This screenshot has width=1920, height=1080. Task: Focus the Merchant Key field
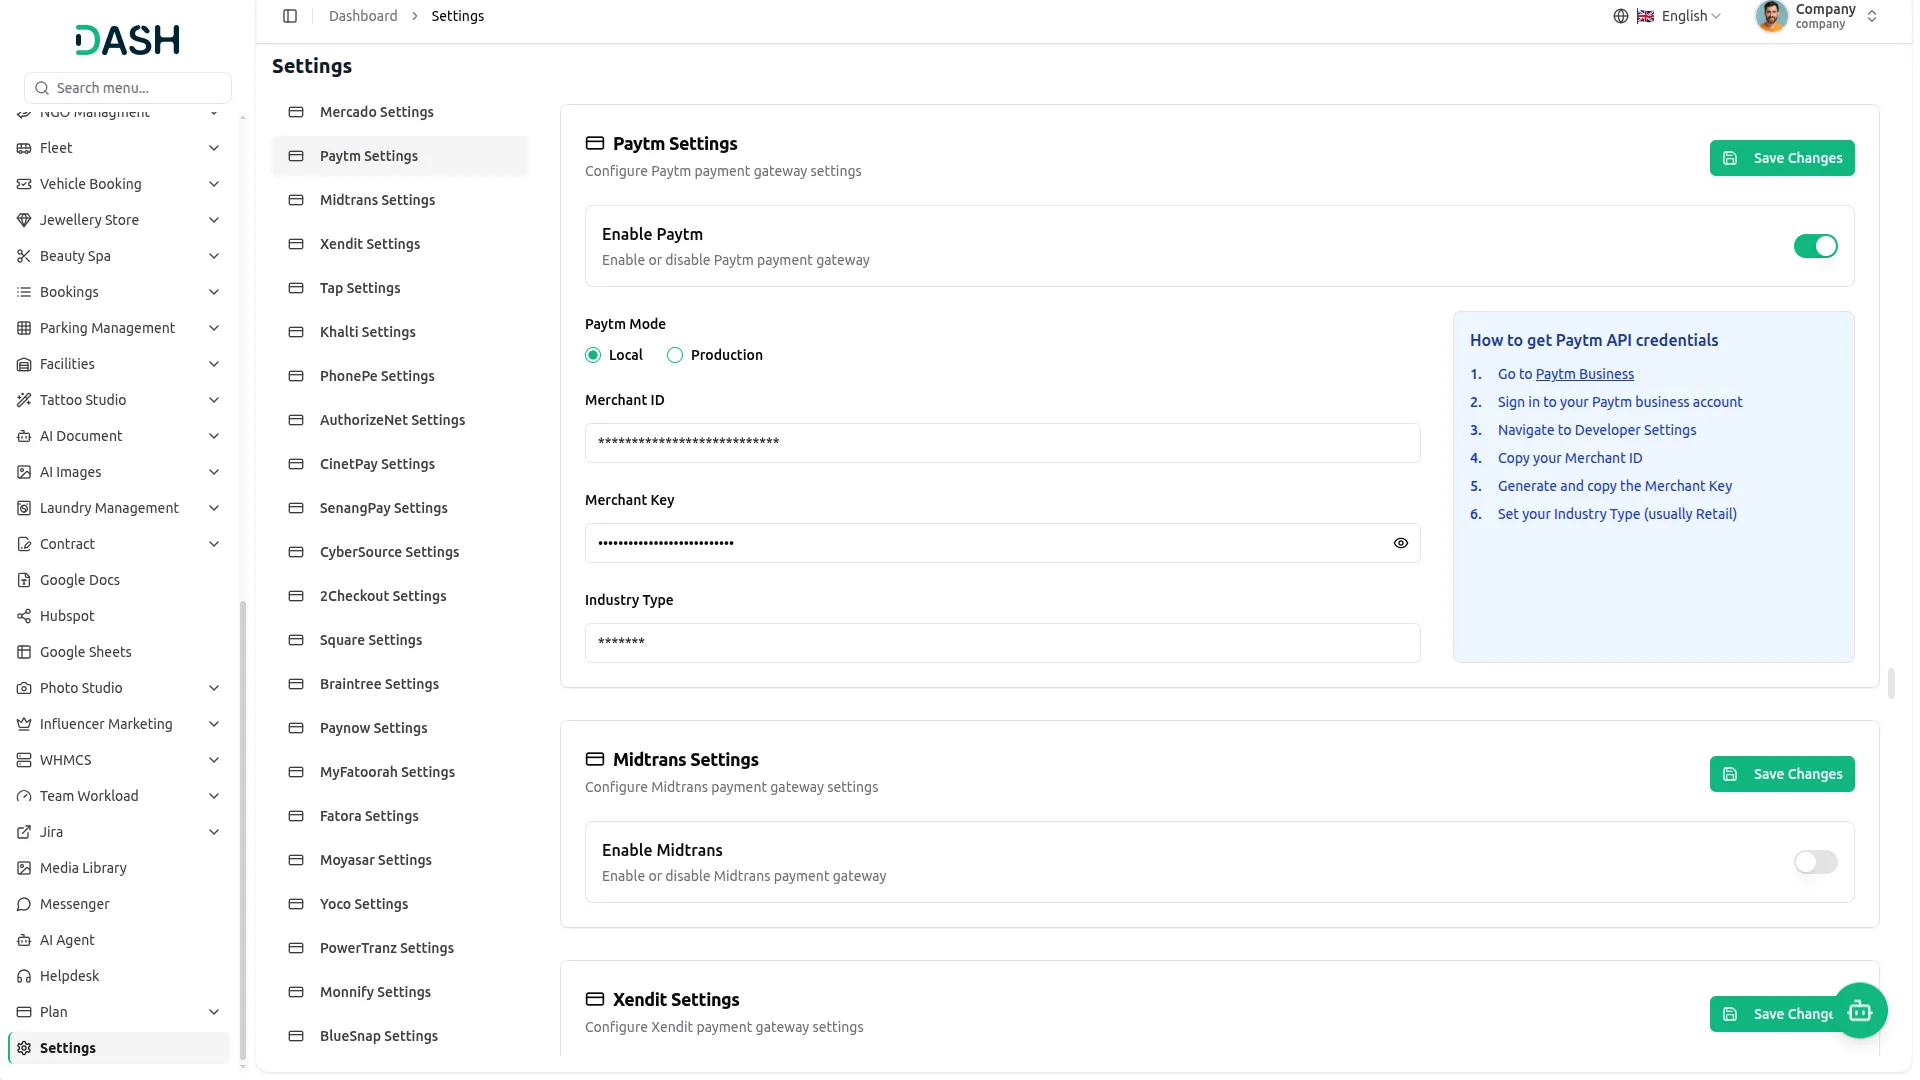click(1002, 543)
